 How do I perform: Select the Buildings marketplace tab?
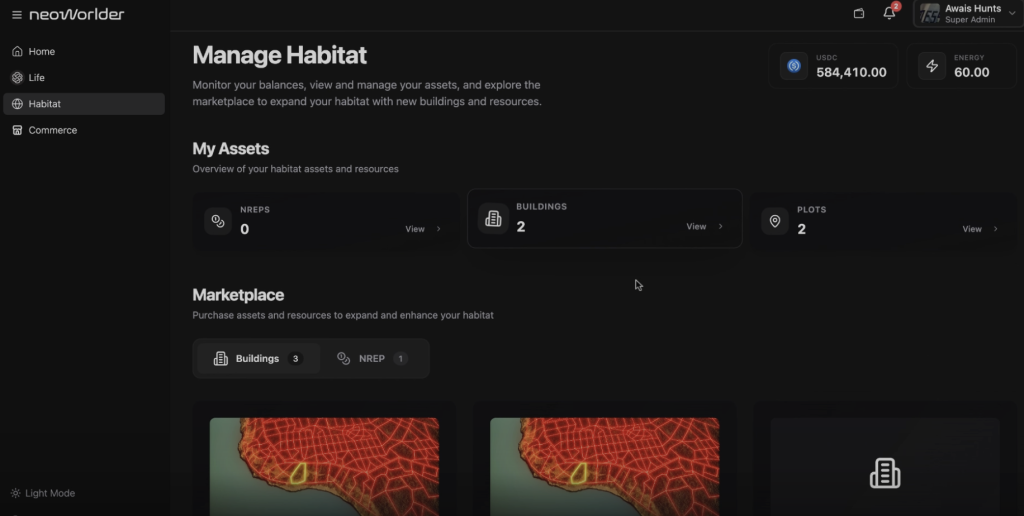(258, 358)
